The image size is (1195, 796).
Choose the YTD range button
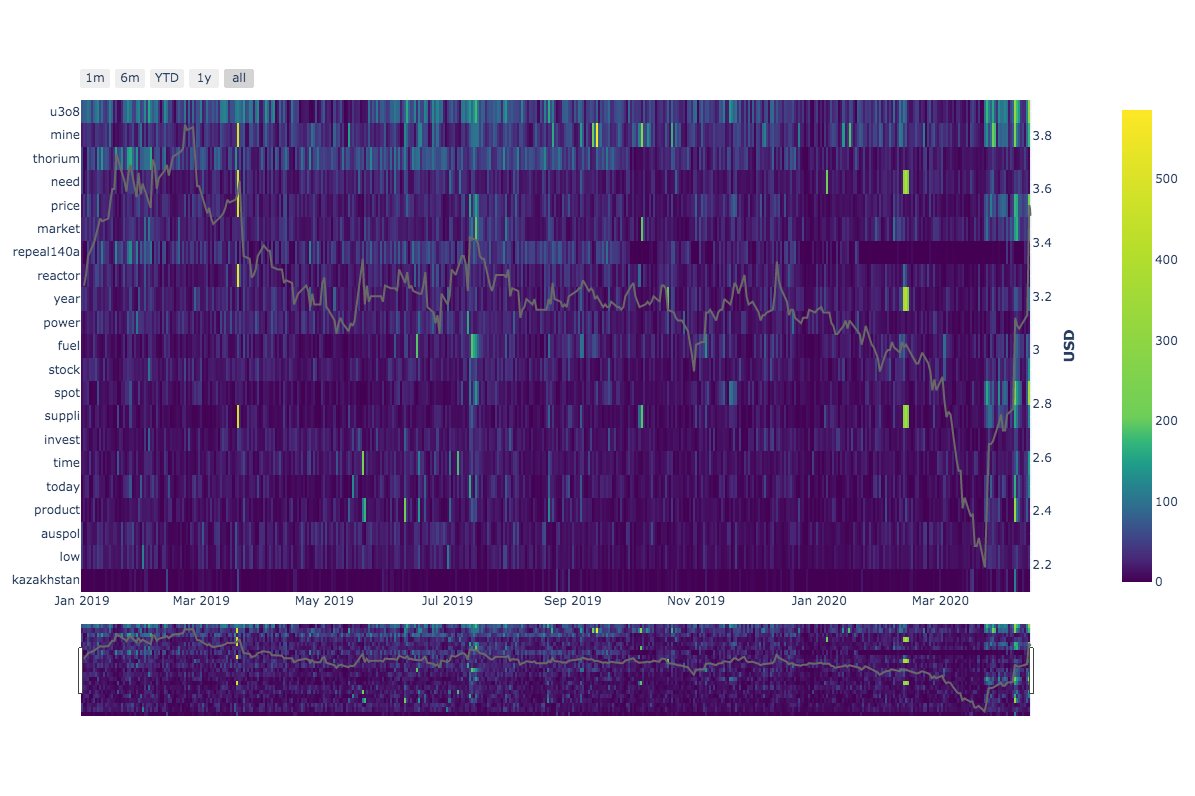(x=166, y=78)
